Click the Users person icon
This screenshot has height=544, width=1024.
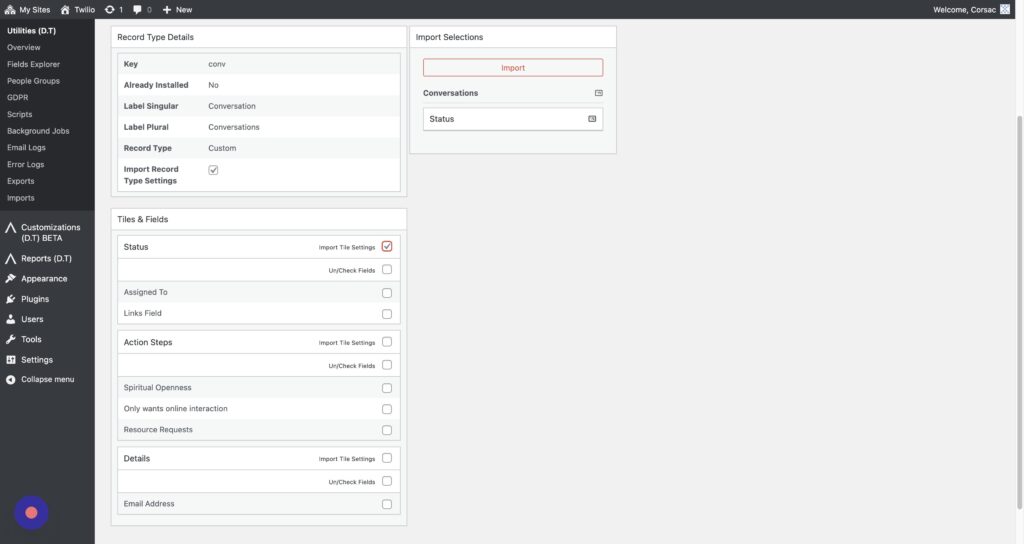[x=11, y=319]
